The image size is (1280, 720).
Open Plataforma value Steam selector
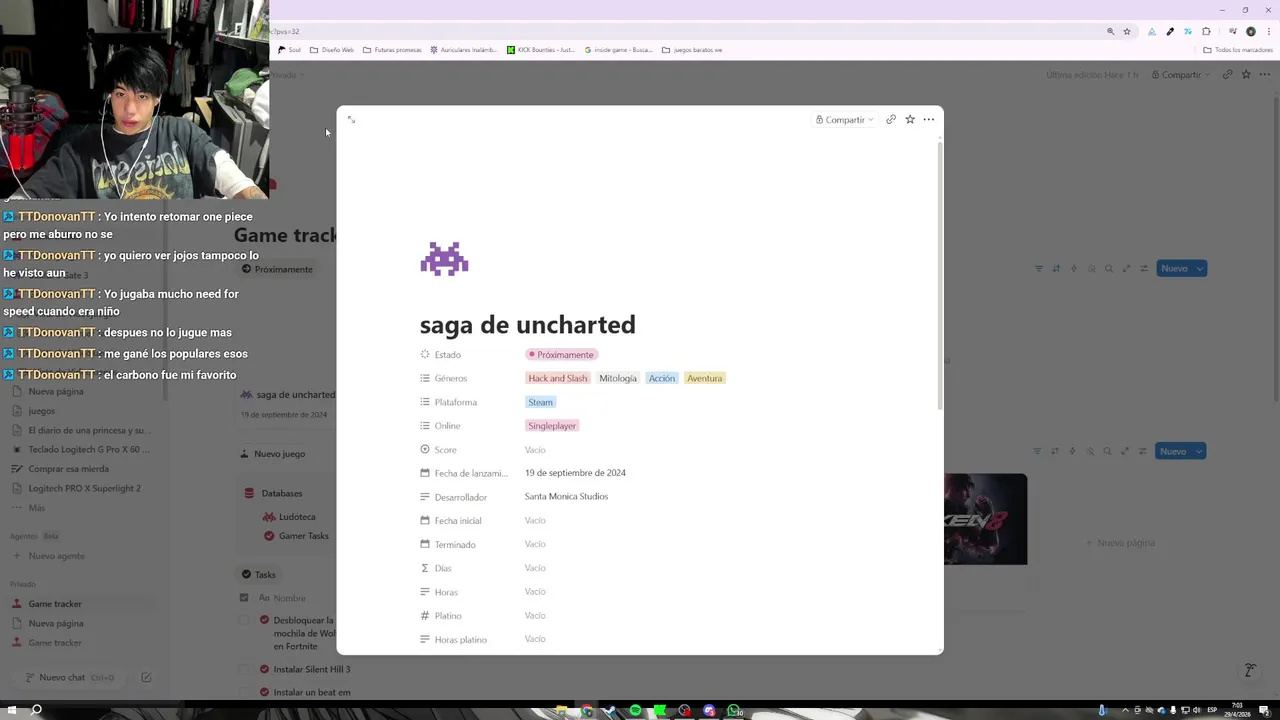(x=540, y=402)
